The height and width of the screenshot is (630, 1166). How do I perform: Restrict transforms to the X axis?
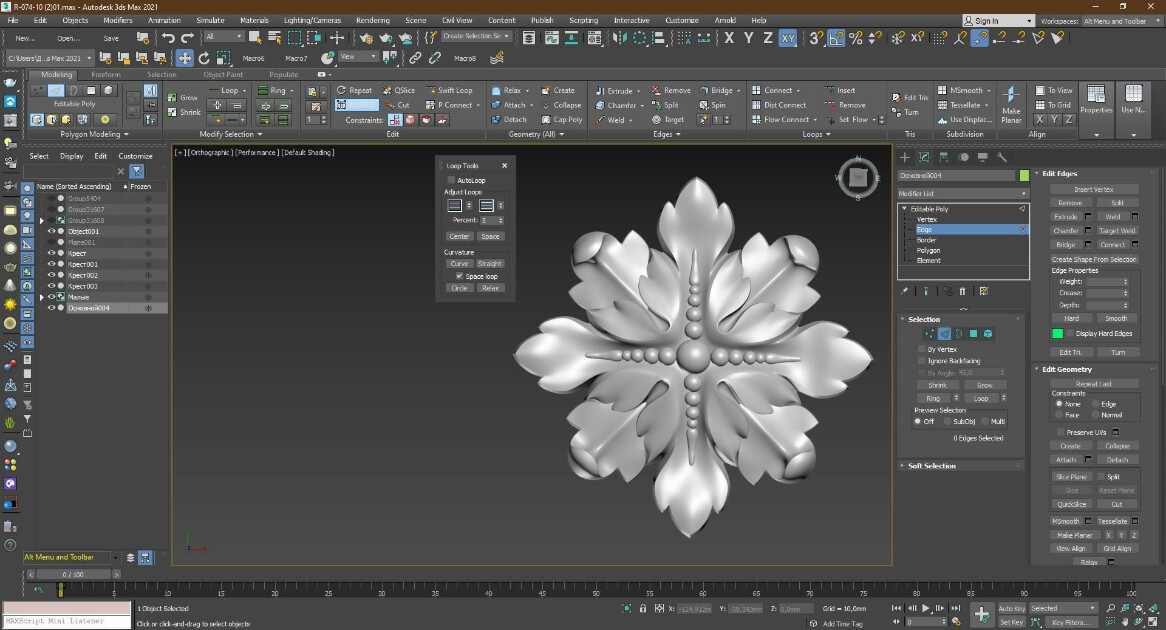pos(729,37)
